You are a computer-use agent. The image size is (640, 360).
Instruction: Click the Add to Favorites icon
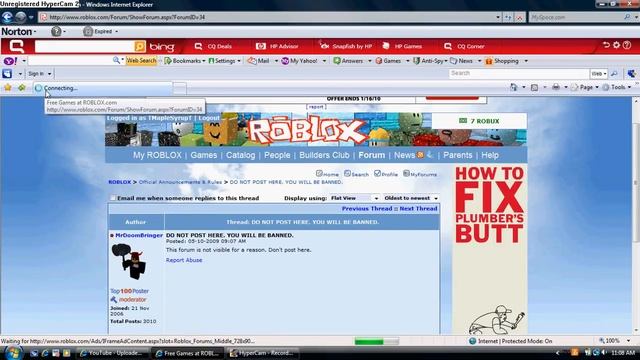(21, 88)
